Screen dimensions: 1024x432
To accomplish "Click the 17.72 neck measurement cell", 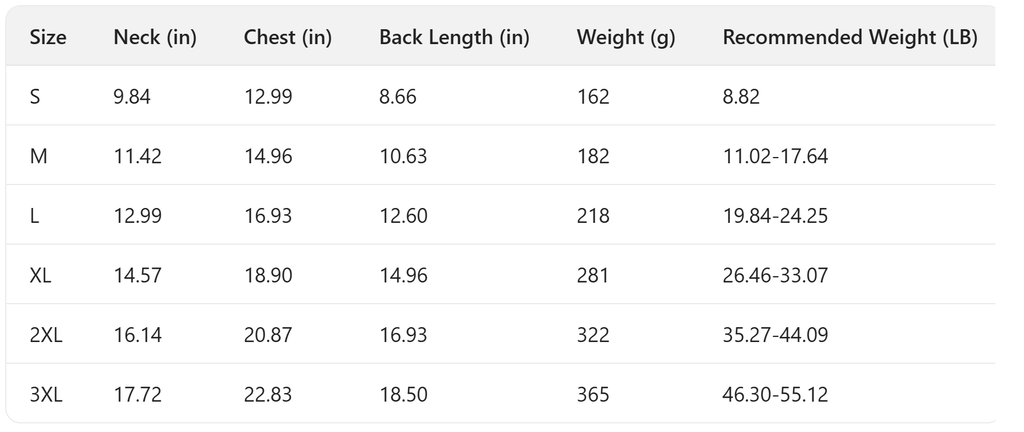I will [x=138, y=395].
